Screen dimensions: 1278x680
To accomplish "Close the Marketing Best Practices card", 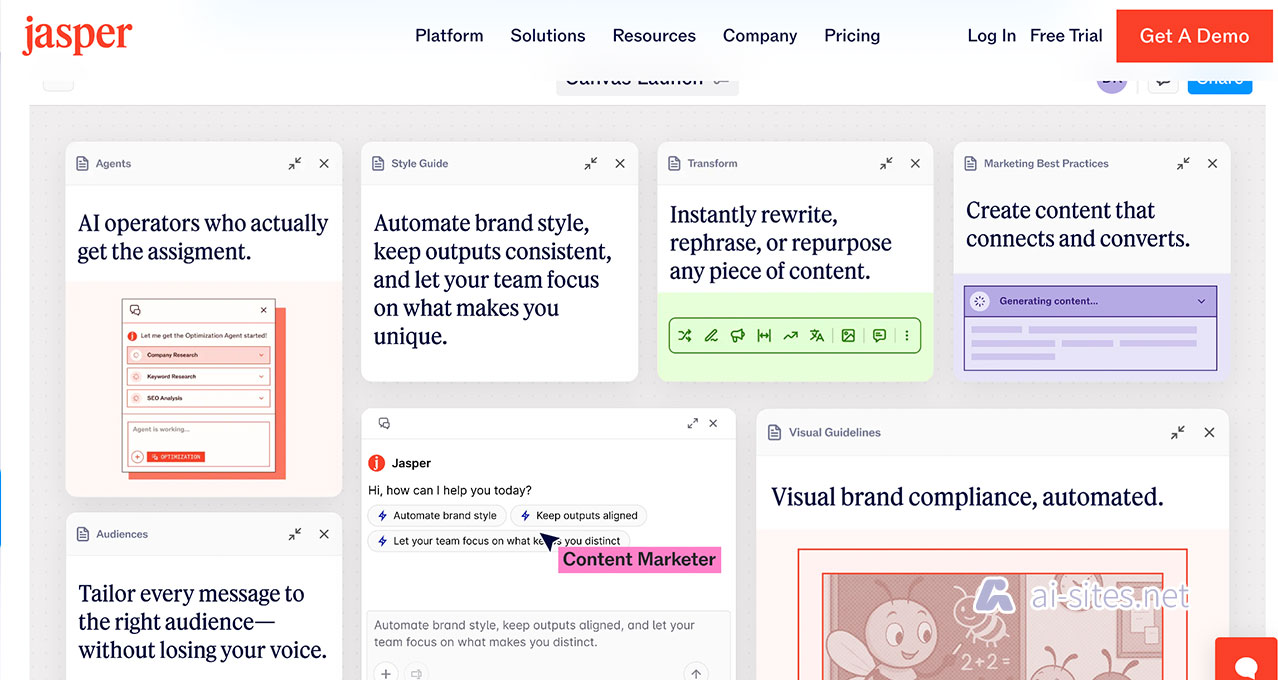I will [1212, 163].
